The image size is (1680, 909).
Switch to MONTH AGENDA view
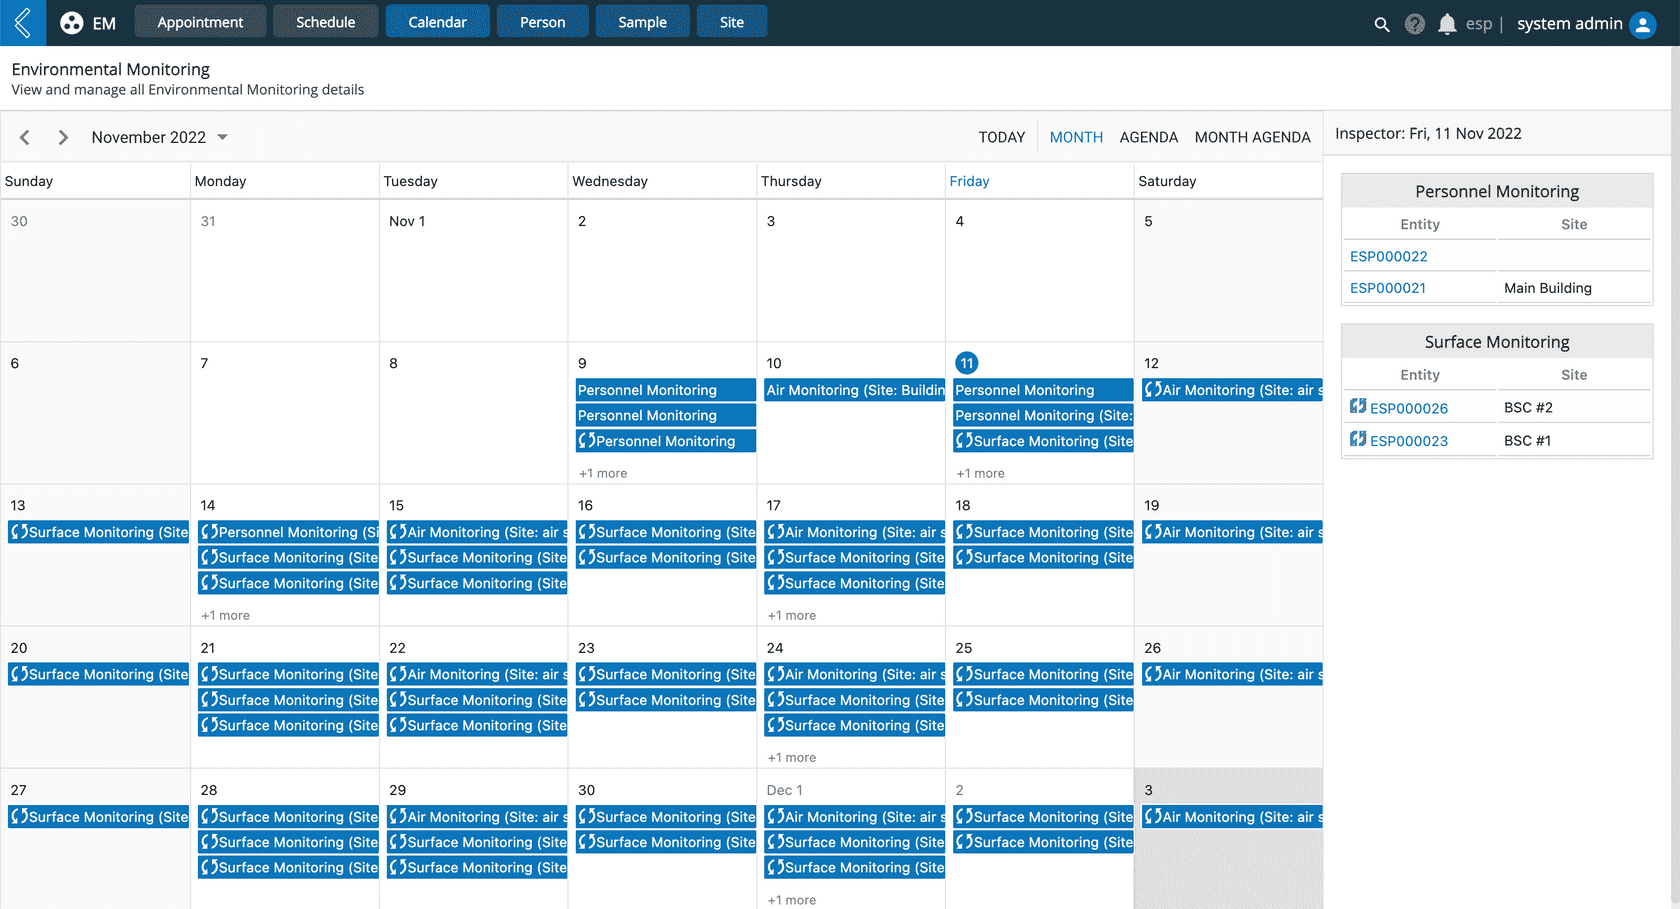coord(1252,137)
